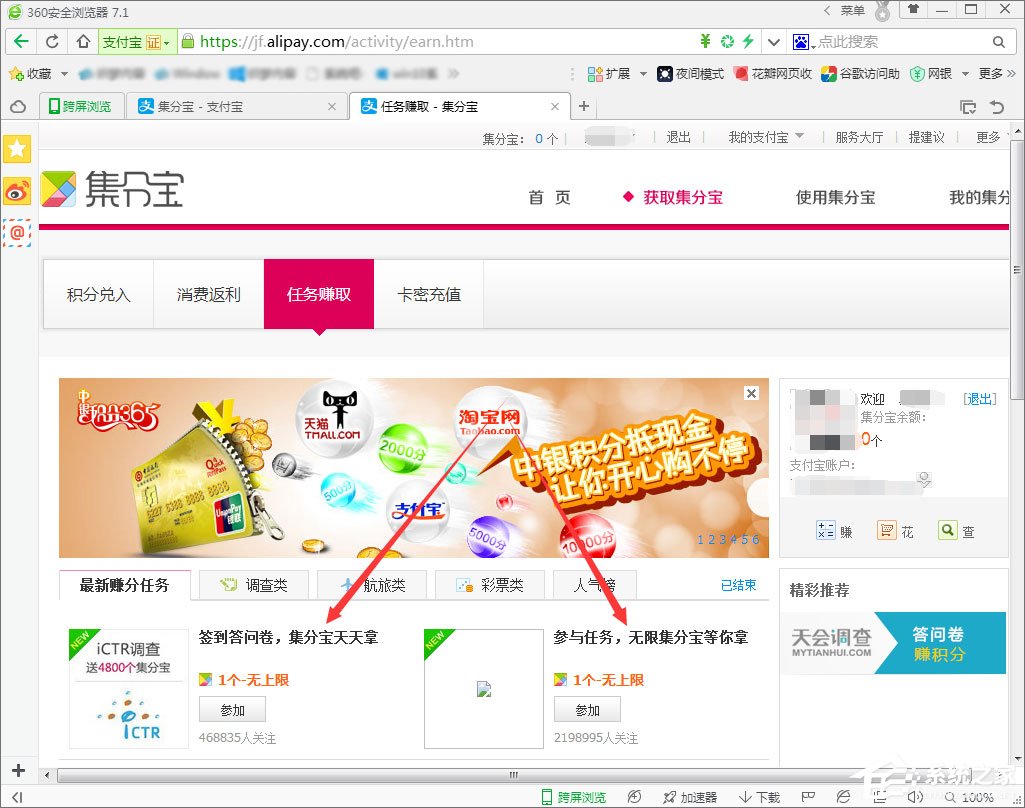The height and width of the screenshot is (808, 1025).
Task: Click the 参与 button under the survey task
Action: click(232, 709)
